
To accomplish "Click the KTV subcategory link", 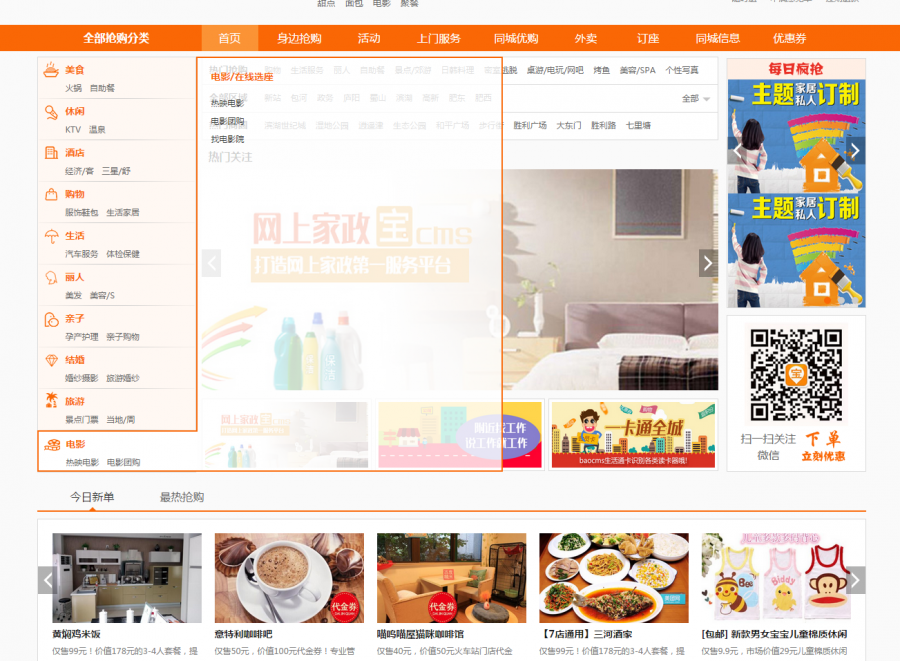I will coord(73,130).
